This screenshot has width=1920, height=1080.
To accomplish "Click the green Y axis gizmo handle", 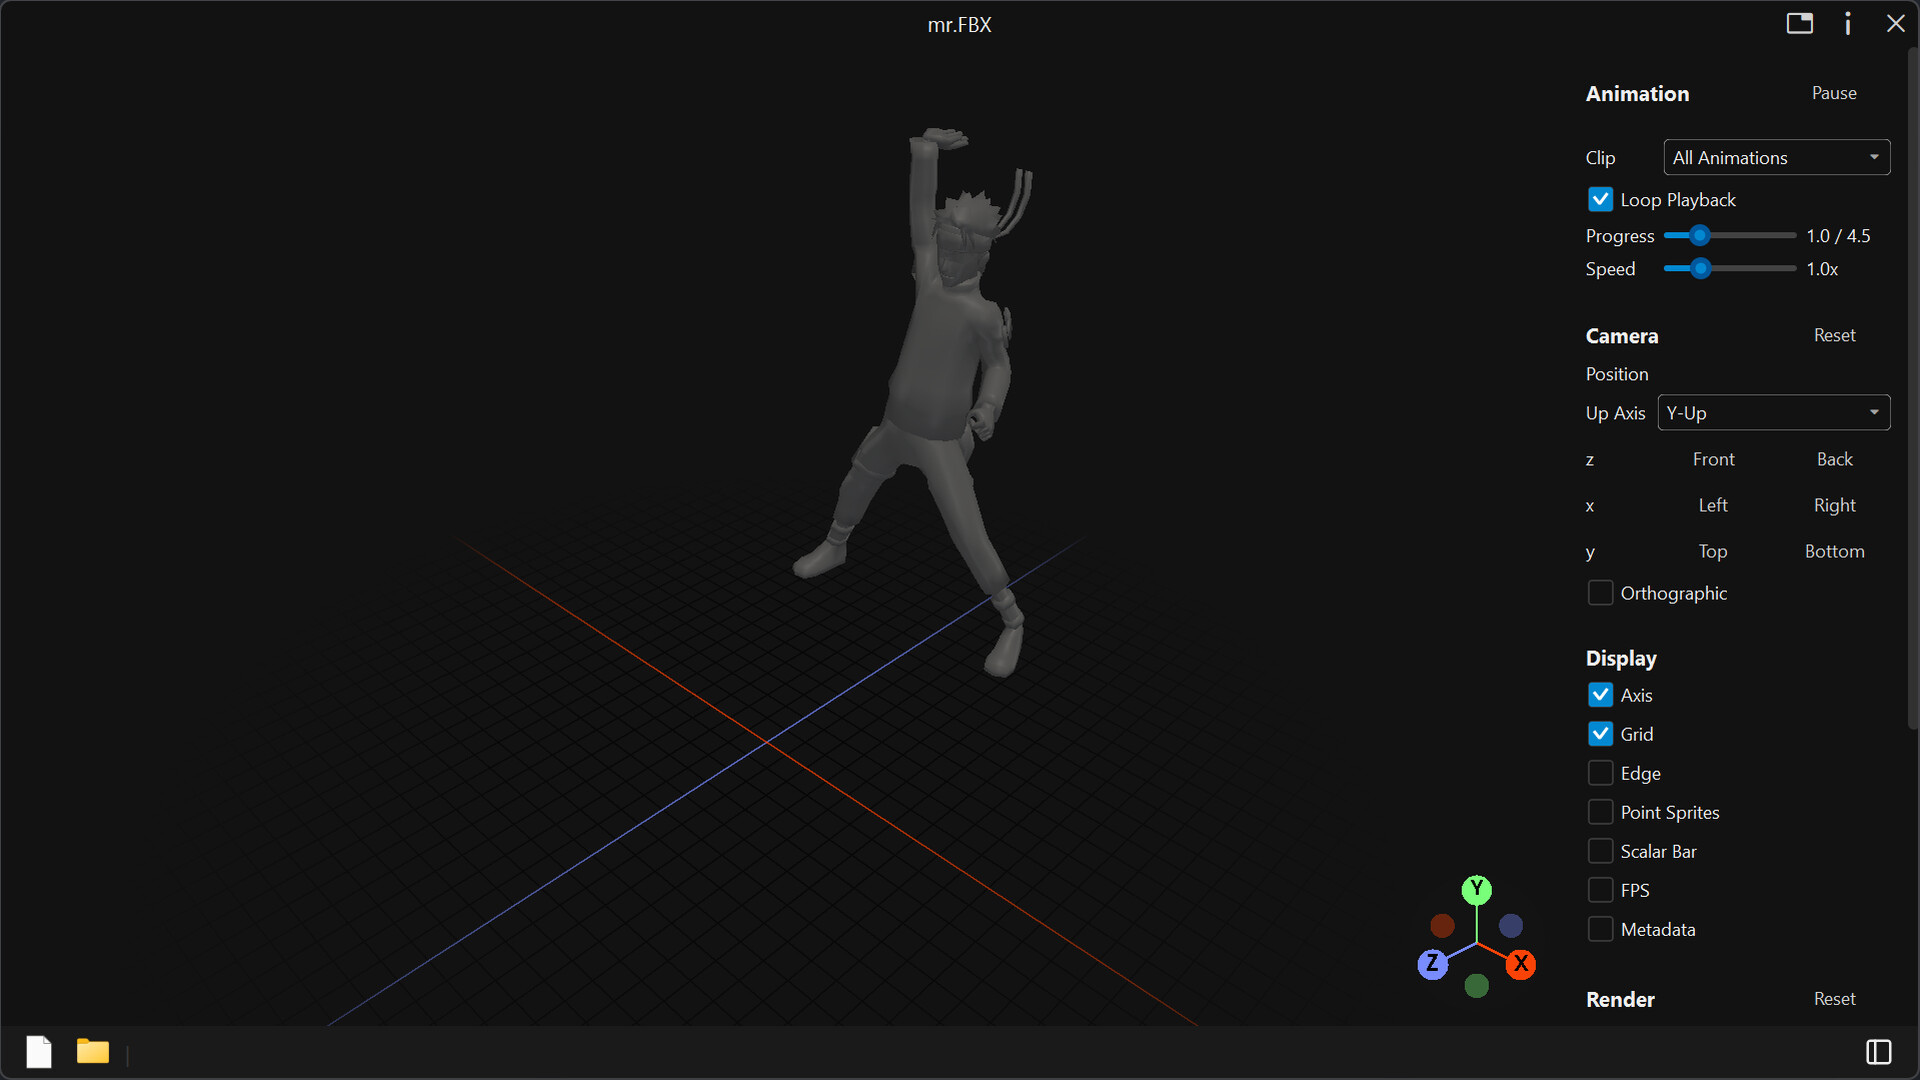I will coord(1477,889).
